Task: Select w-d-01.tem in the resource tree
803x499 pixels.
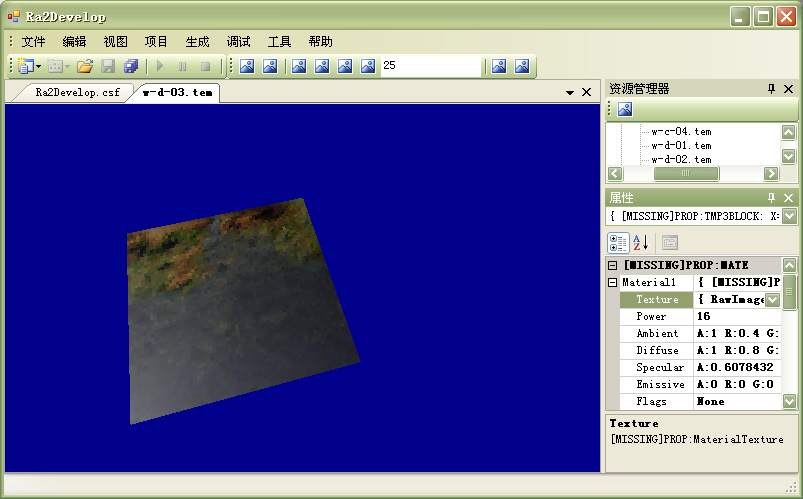Action: (x=681, y=145)
